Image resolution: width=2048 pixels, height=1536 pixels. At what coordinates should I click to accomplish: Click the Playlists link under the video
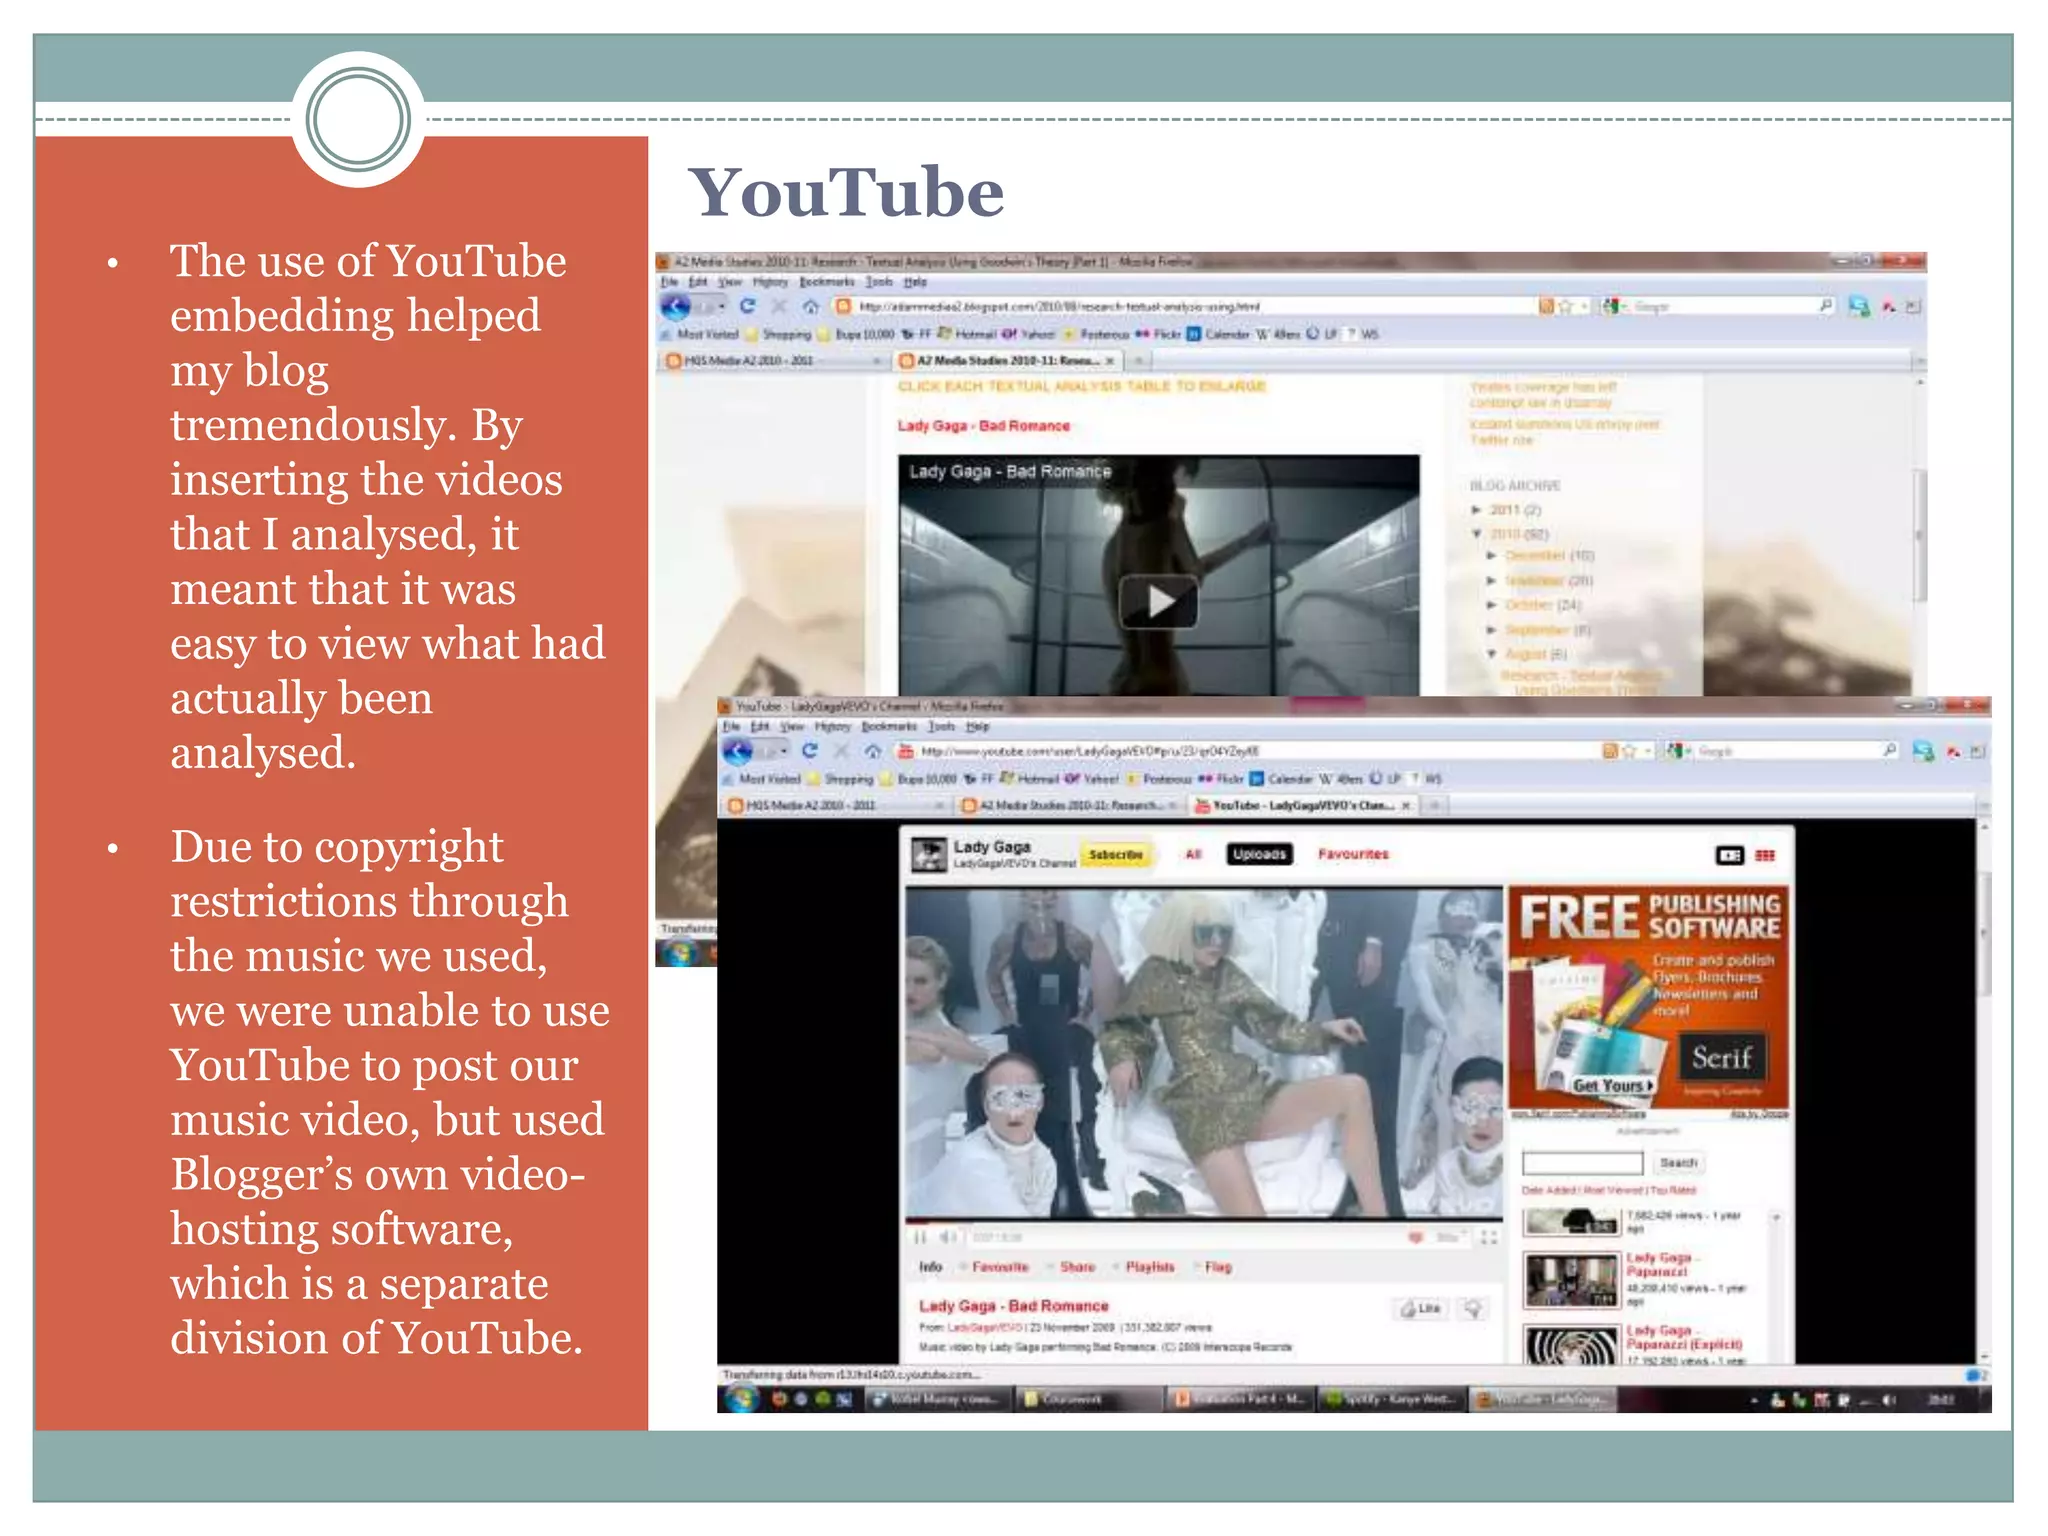pyautogui.click(x=1150, y=1267)
